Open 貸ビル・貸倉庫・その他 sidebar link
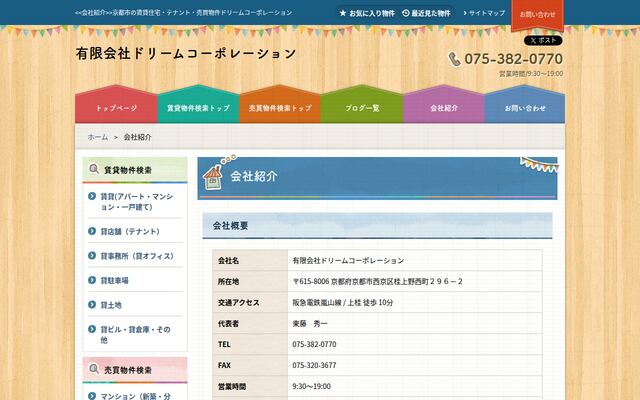Screen dimensions: 640x400 136,334
